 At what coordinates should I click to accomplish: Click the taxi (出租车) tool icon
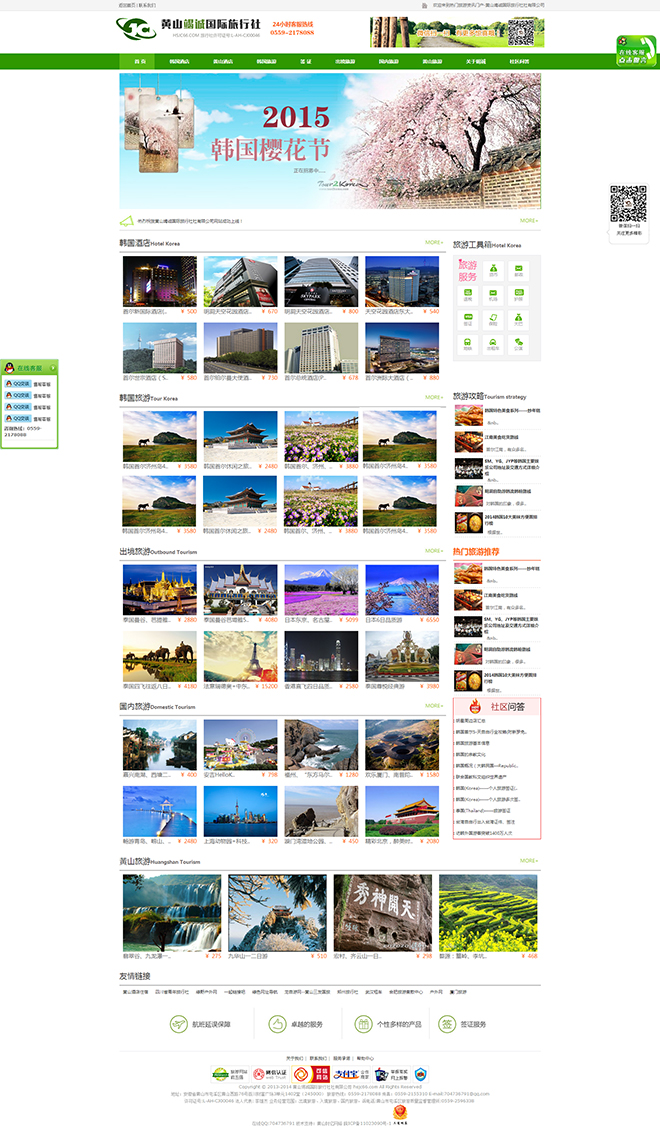click(x=493, y=343)
